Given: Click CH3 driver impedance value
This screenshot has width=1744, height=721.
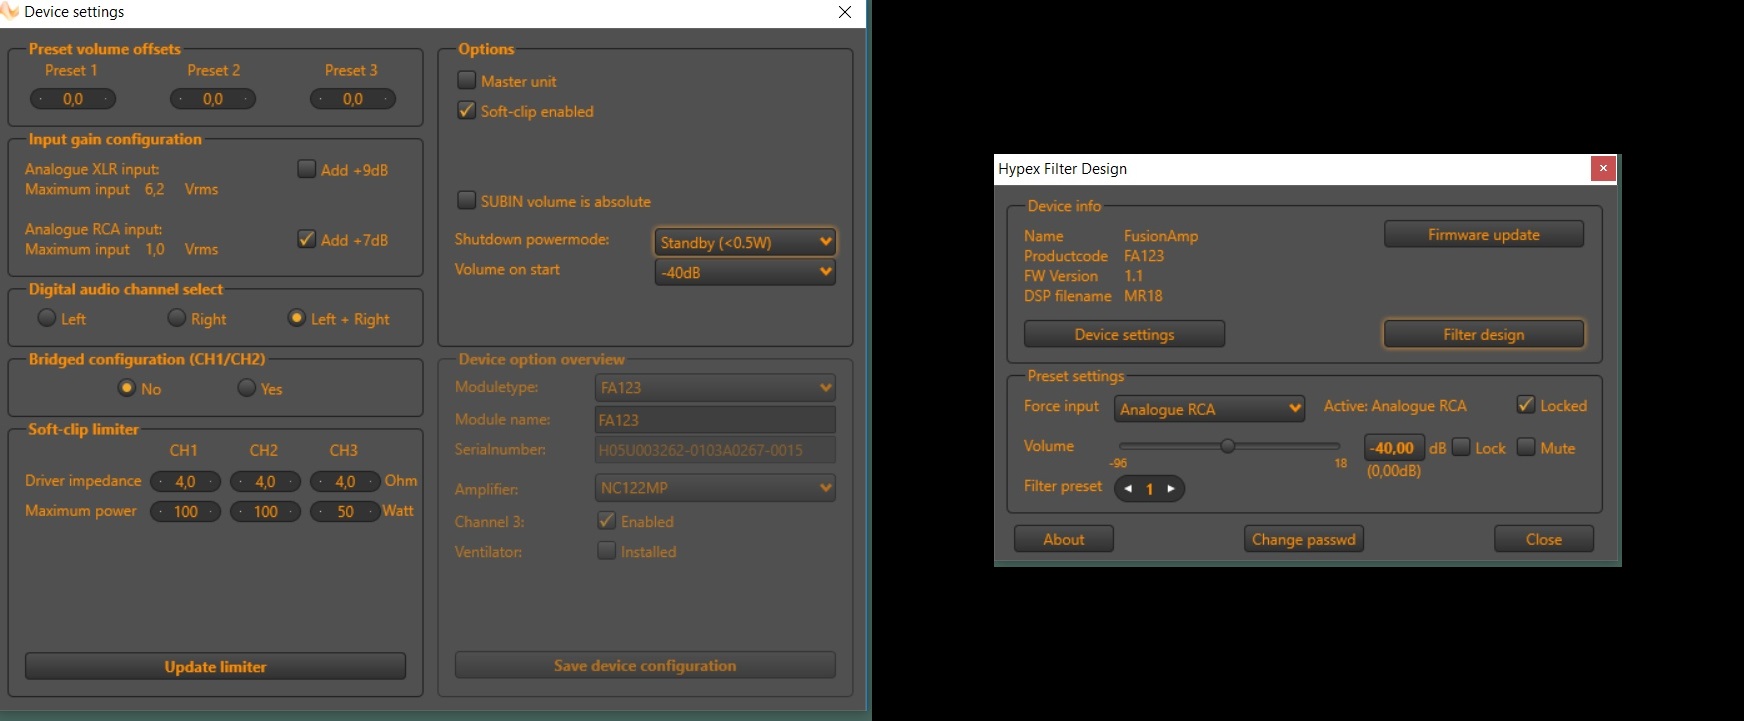Looking at the screenshot, I should 345,482.
